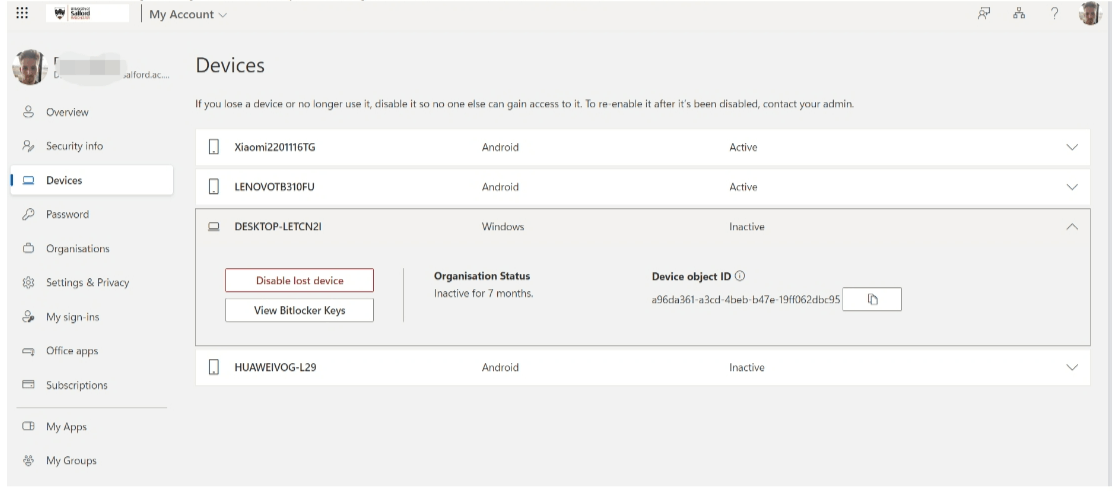
Task: Collapse the DESKTOP-LETCN2I device chevron
Action: (x=1072, y=227)
